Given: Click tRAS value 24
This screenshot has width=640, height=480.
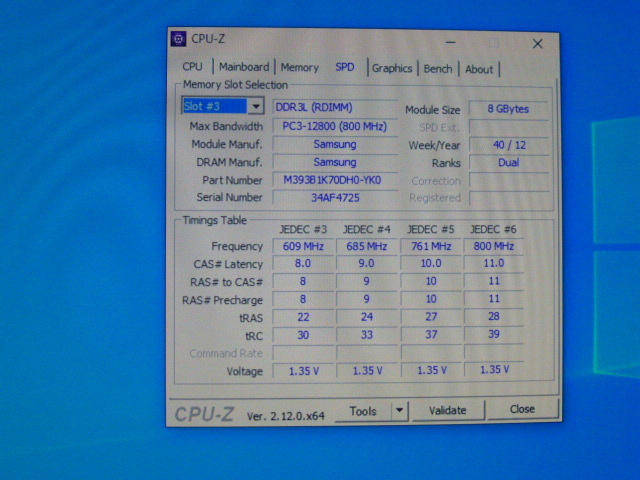Looking at the screenshot, I should coord(367,317).
